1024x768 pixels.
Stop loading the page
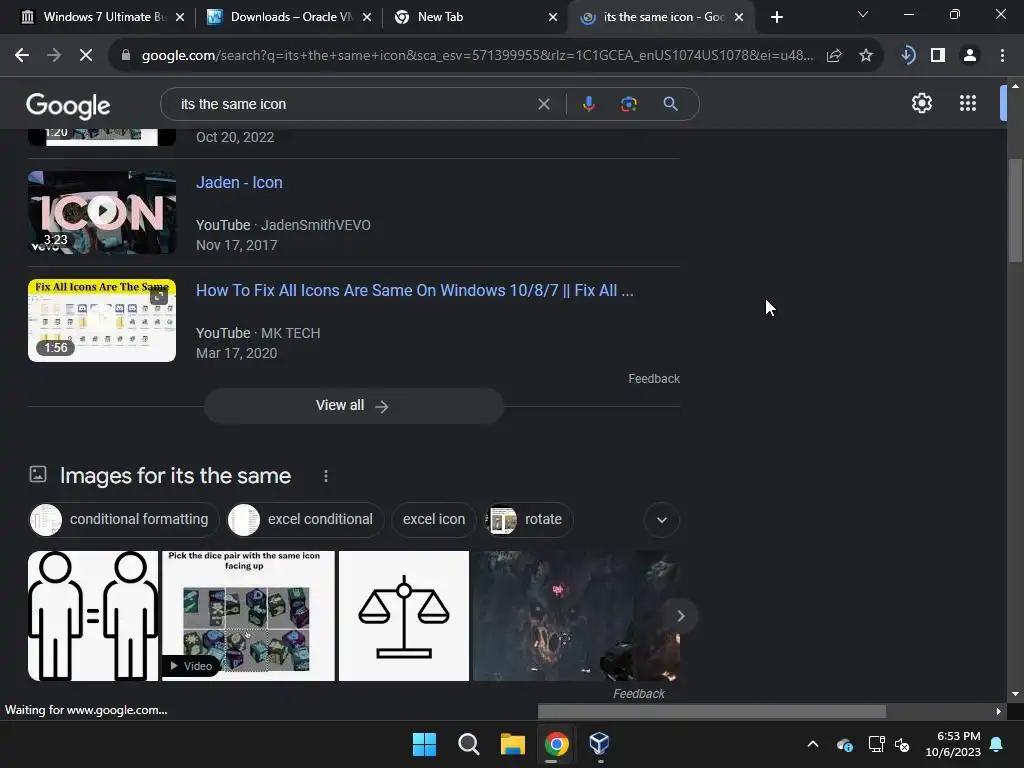point(86,56)
